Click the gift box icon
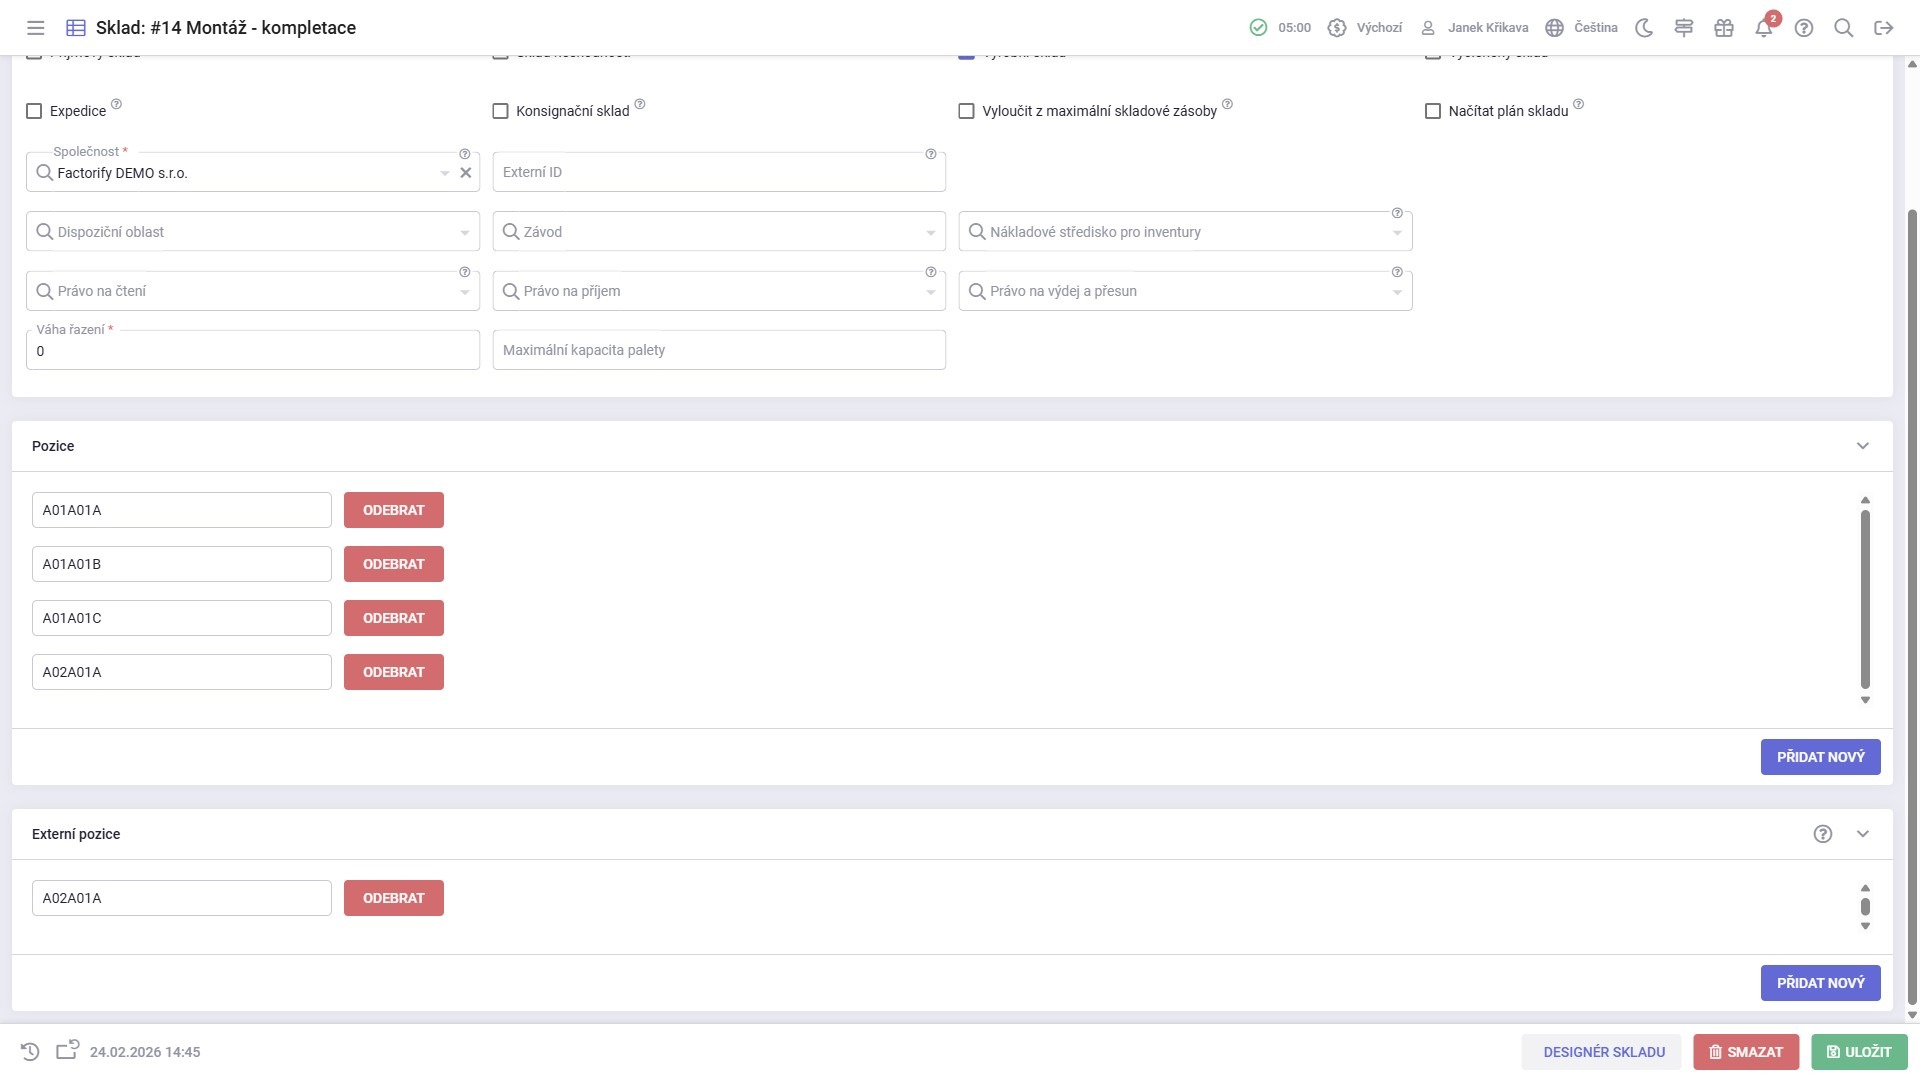The image size is (1920, 1080). [x=1724, y=28]
